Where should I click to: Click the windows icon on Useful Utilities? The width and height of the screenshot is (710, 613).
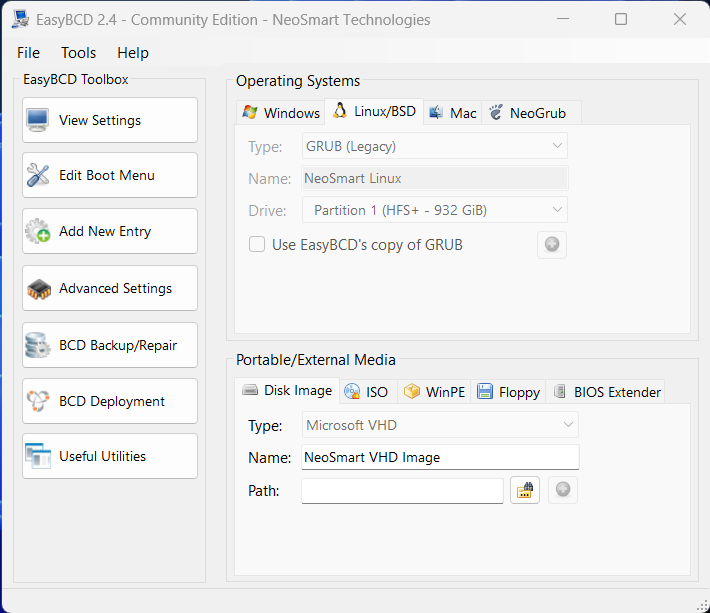(38, 456)
